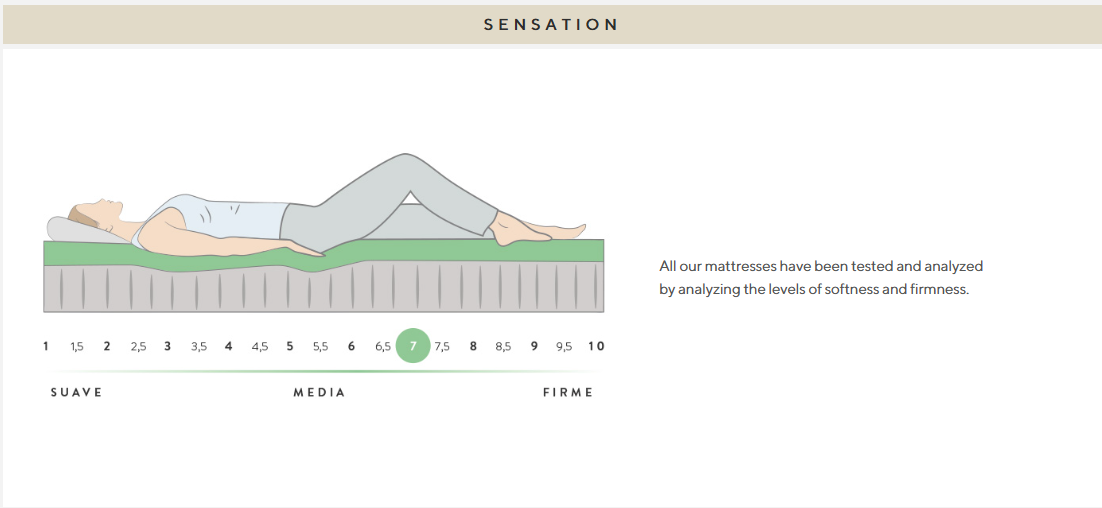
Task: Choose firmness value 7,5 on scale
Action: click(442, 347)
